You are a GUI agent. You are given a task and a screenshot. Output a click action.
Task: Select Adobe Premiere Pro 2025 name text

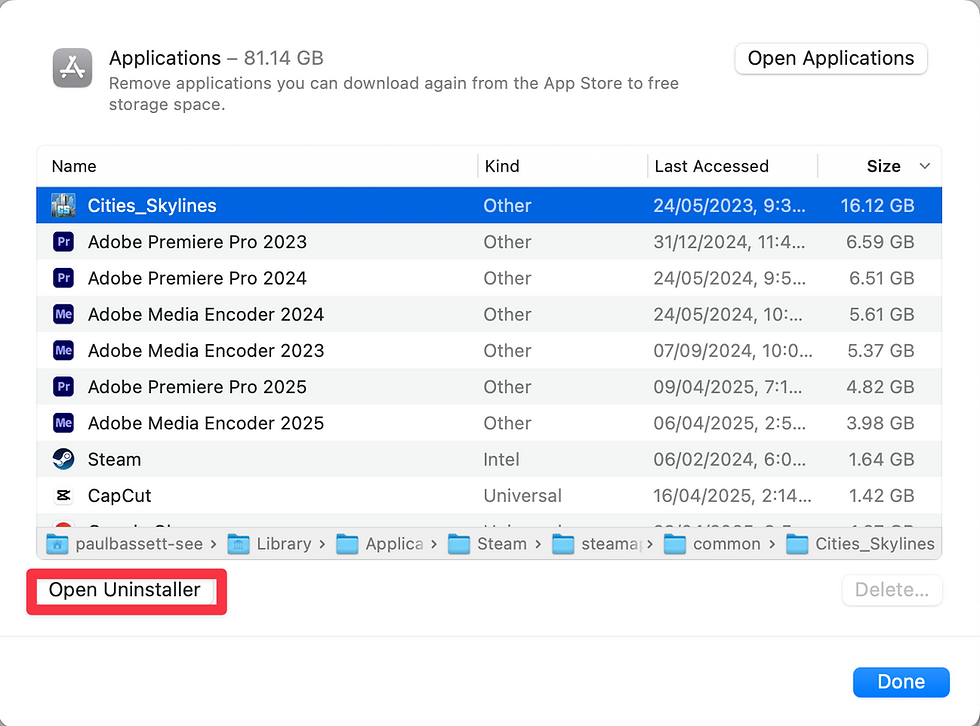(x=198, y=387)
